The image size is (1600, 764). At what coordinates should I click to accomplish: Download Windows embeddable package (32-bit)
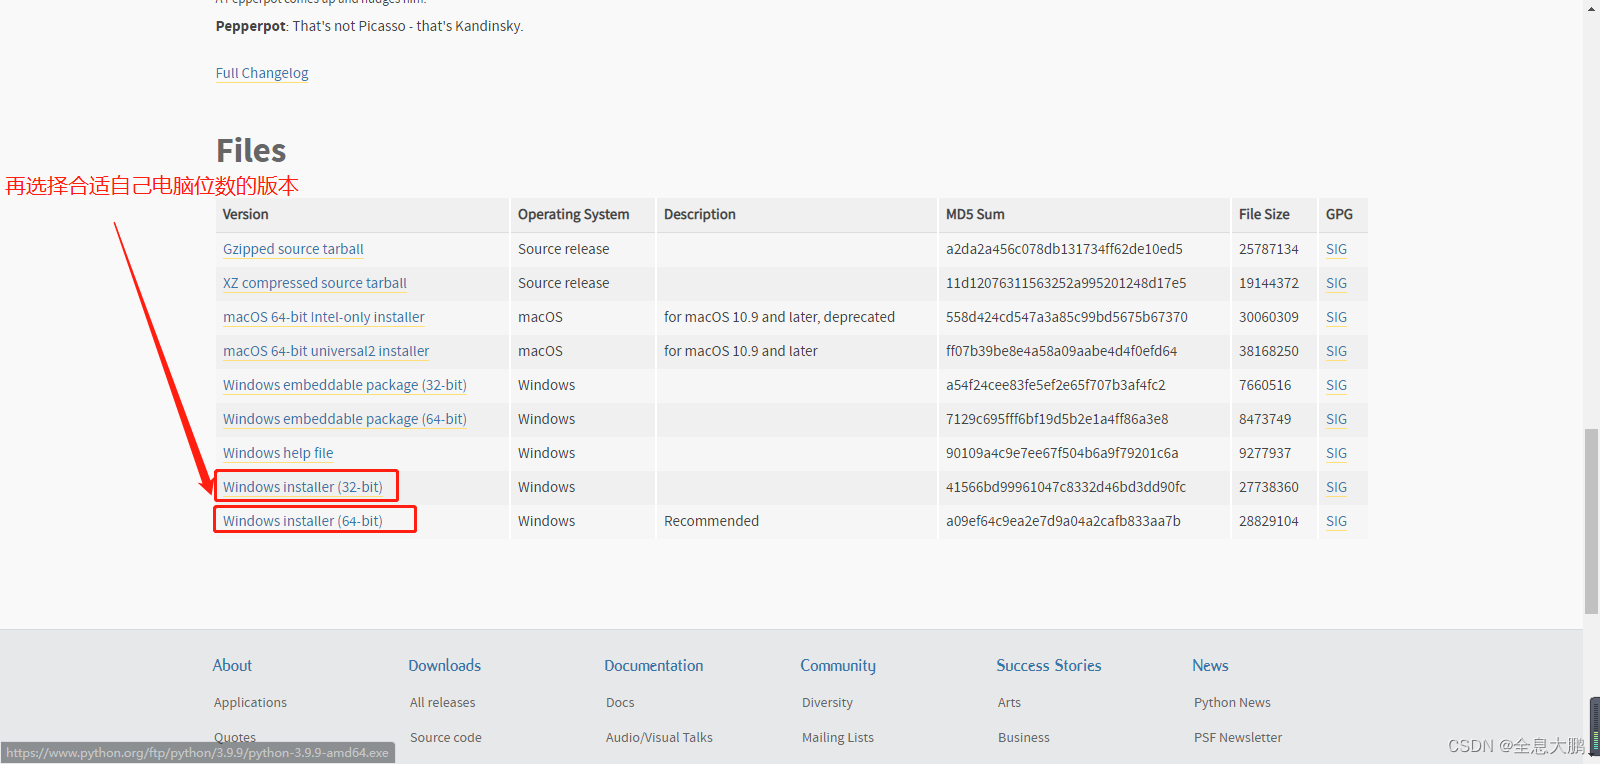pos(345,385)
